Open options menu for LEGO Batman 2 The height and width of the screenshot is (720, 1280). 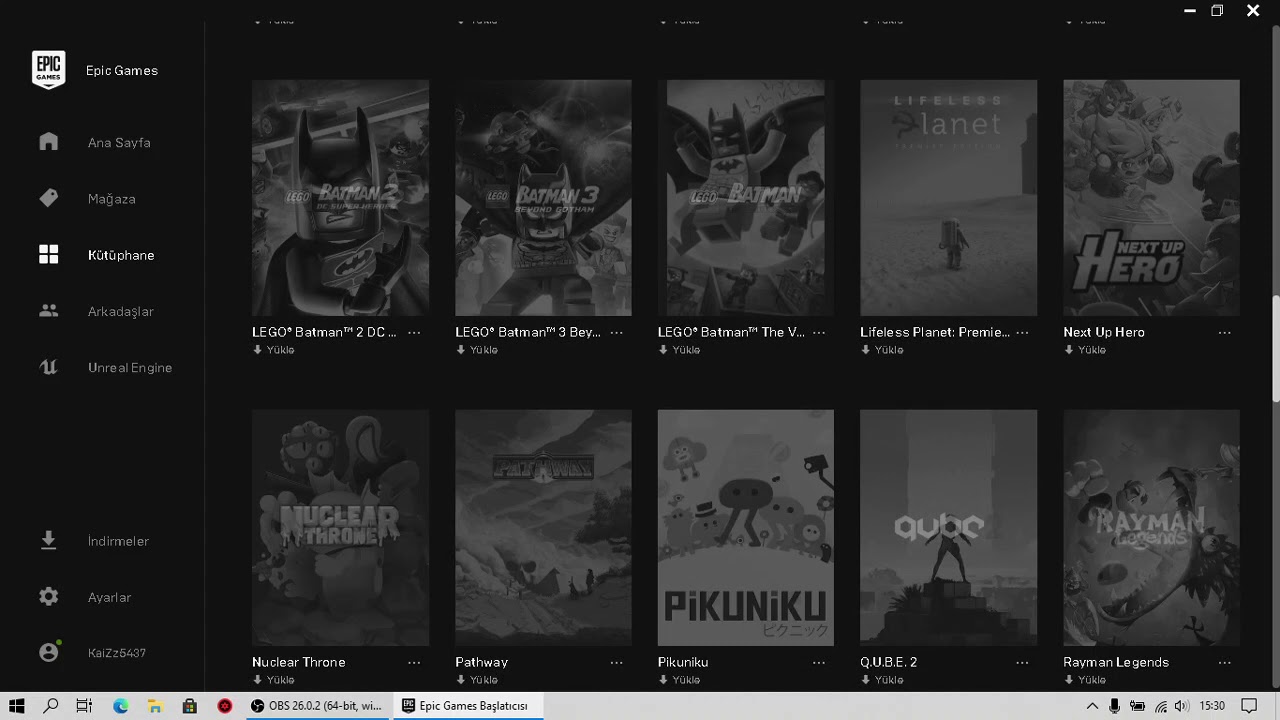pyautogui.click(x=414, y=333)
